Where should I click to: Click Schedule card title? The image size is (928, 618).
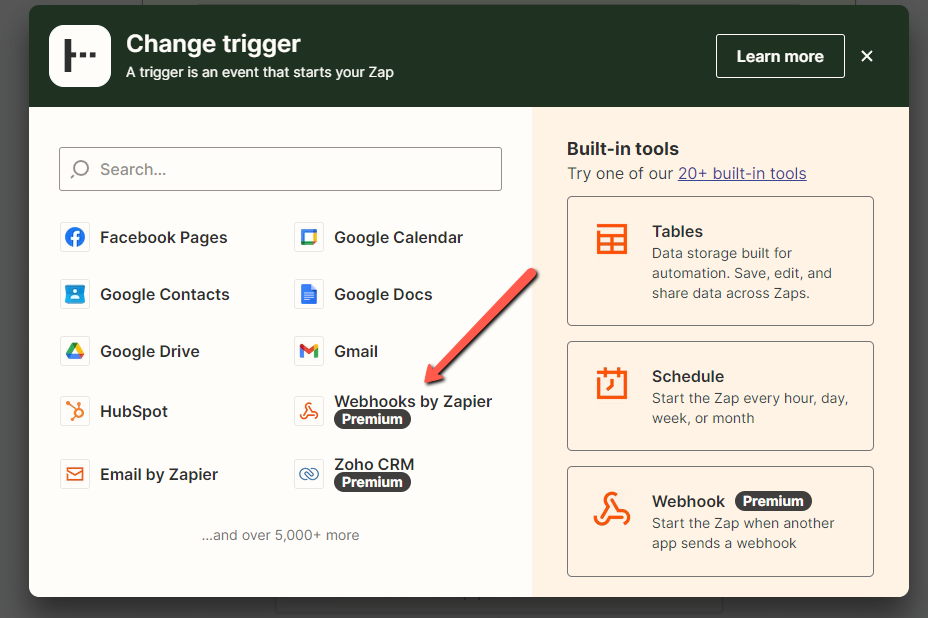click(x=688, y=376)
